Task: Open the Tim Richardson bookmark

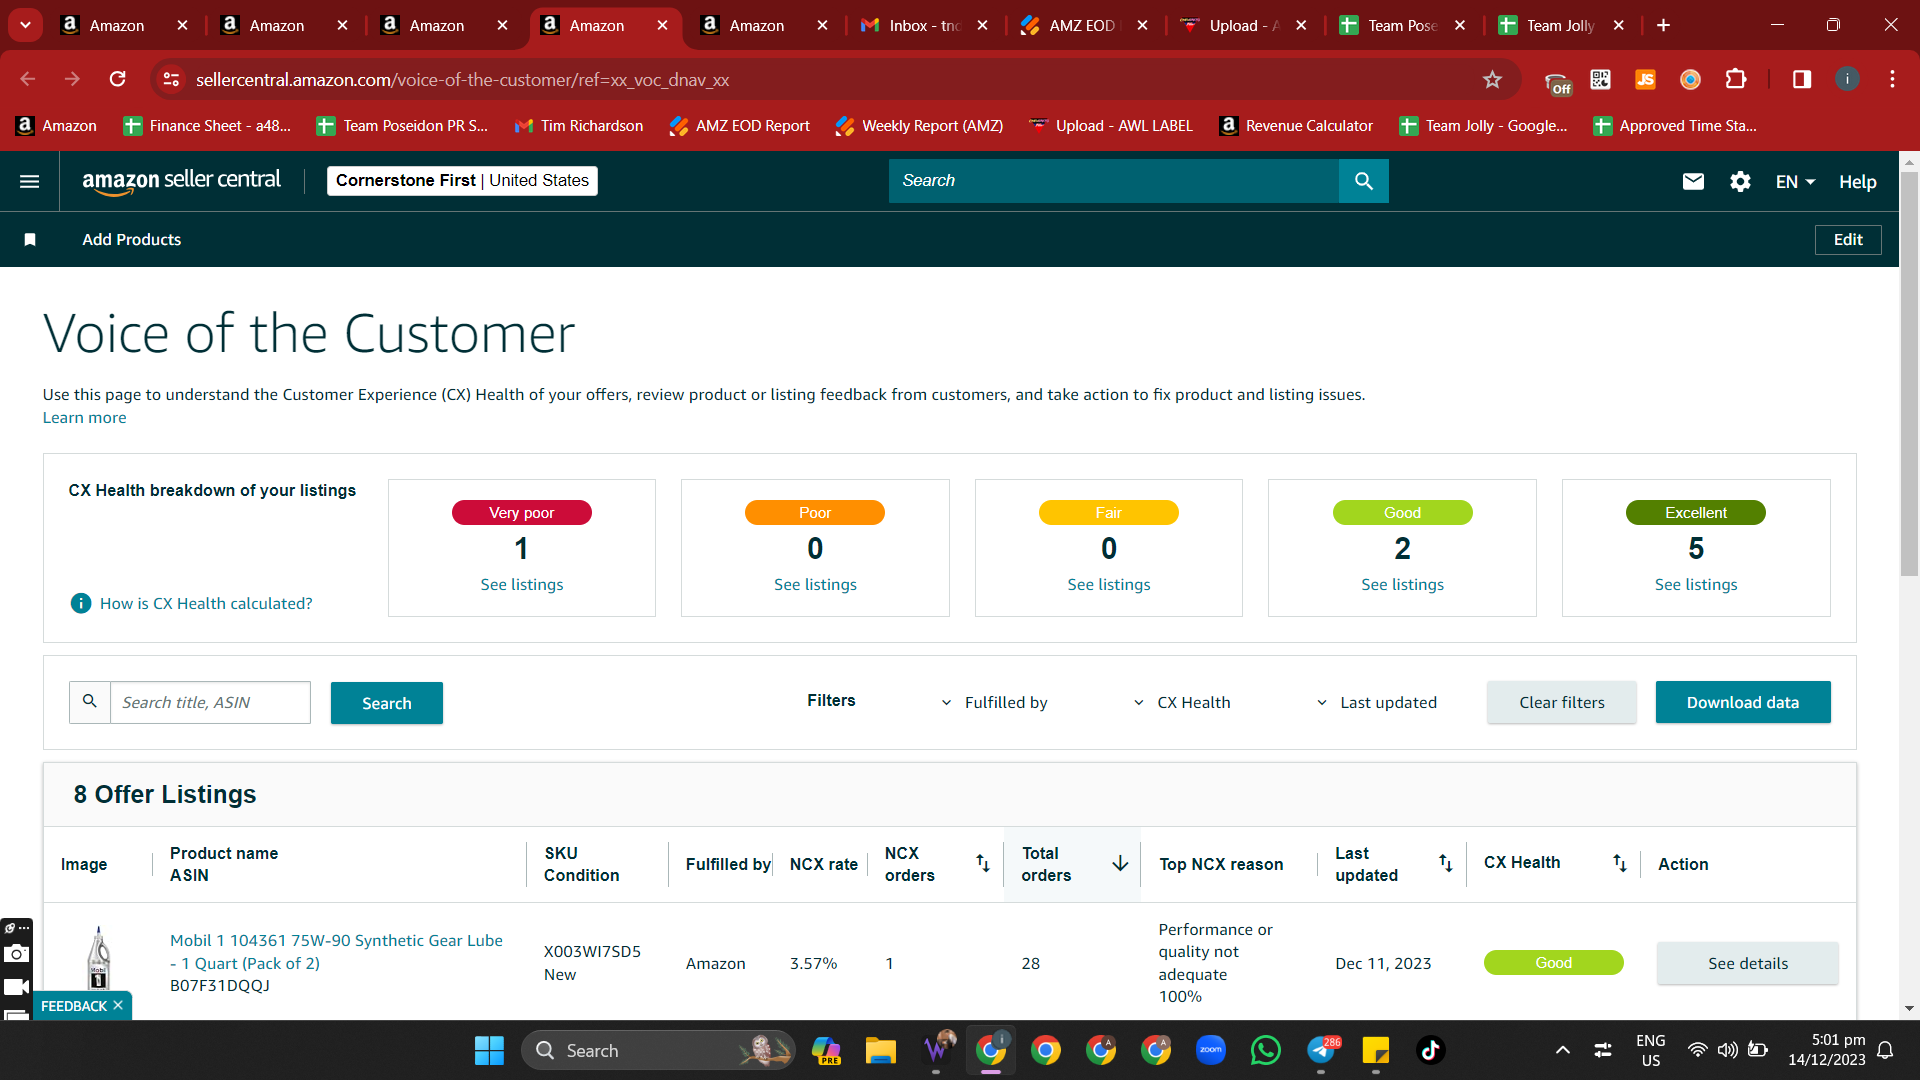Action: 579,125
